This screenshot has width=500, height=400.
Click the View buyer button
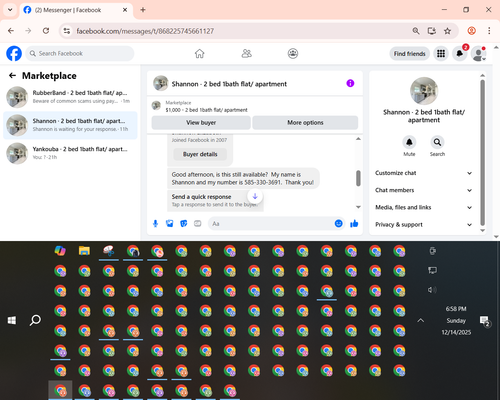click(201, 123)
